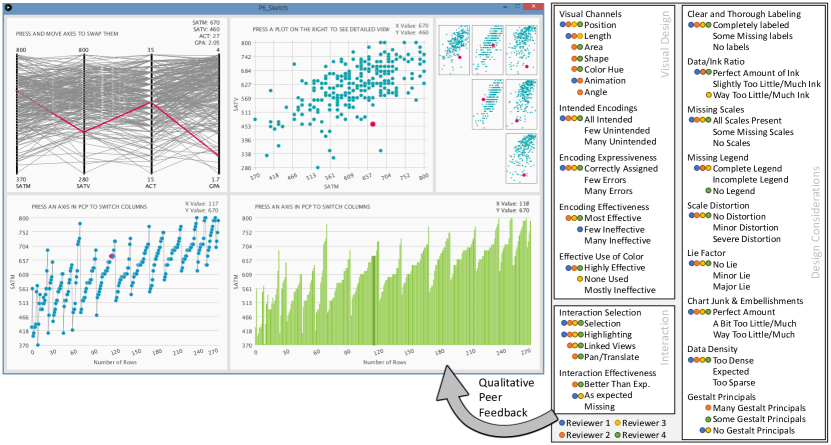Select the ACT axis label in parallel coordinates
This screenshot has height=445, width=831.
(152, 187)
